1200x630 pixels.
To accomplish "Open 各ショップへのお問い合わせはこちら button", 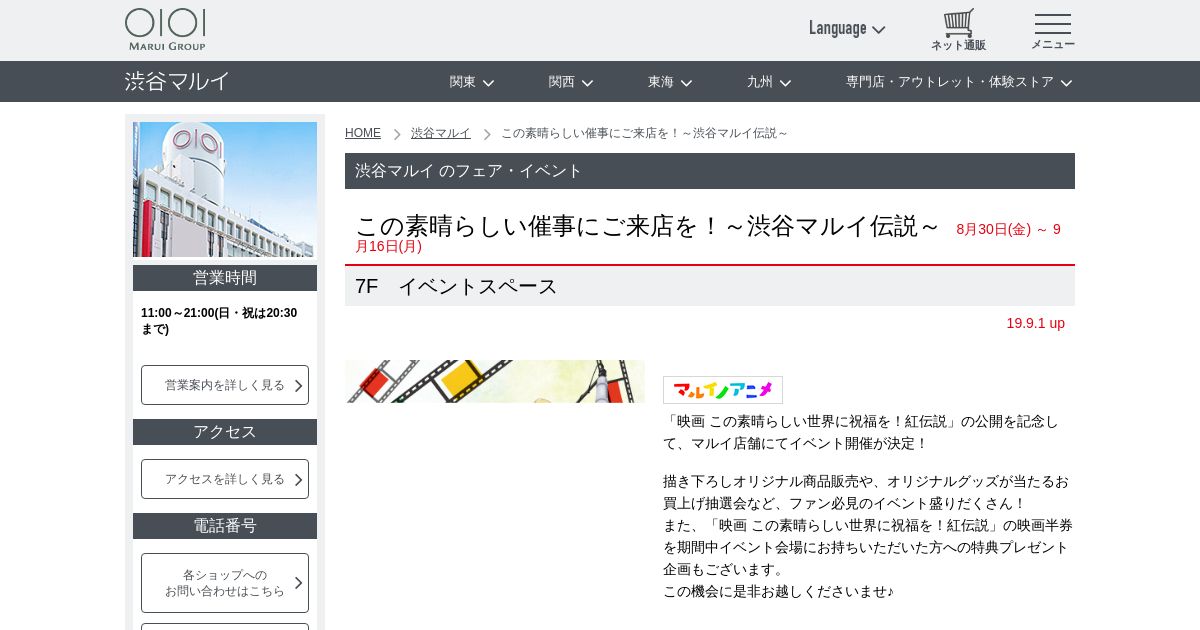I will (225, 583).
